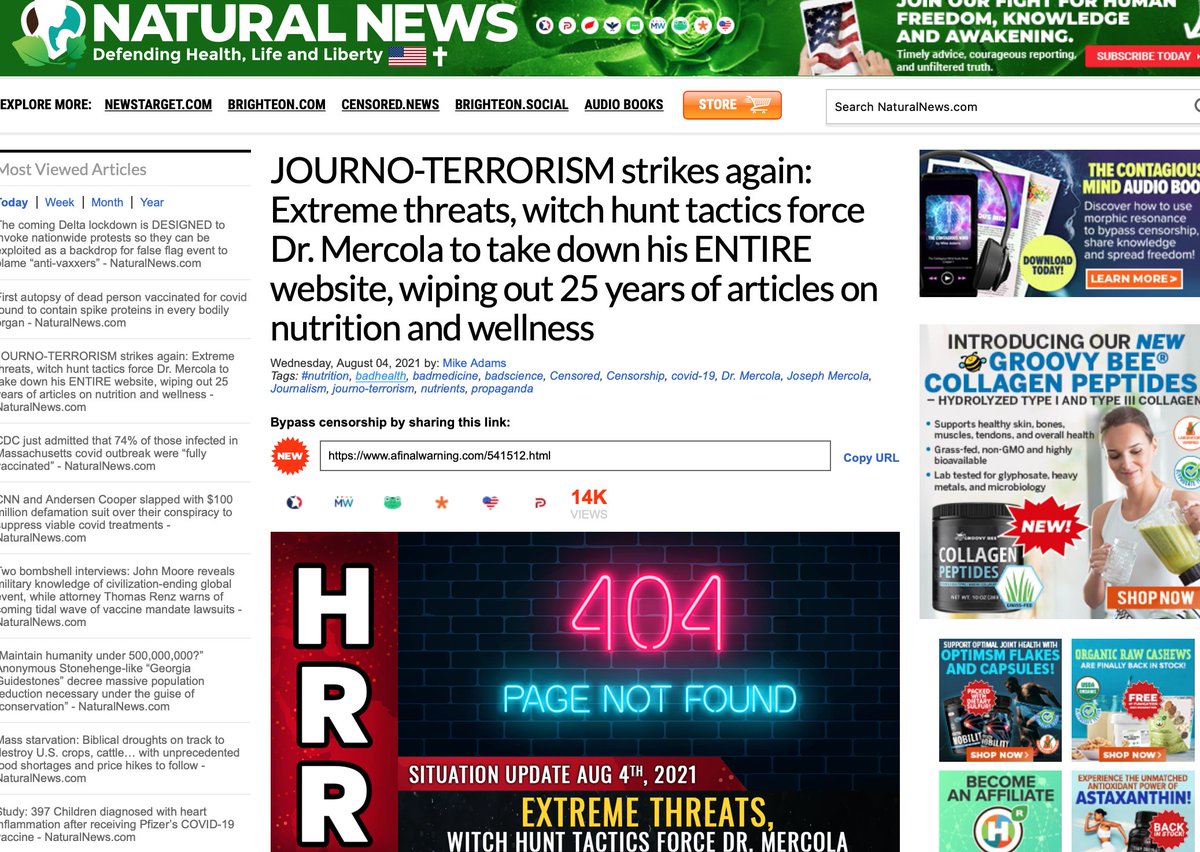Open Two bombshell interviews John Moore article
This screenshot has width=1200, height=852.
click(x=120, y=596)
